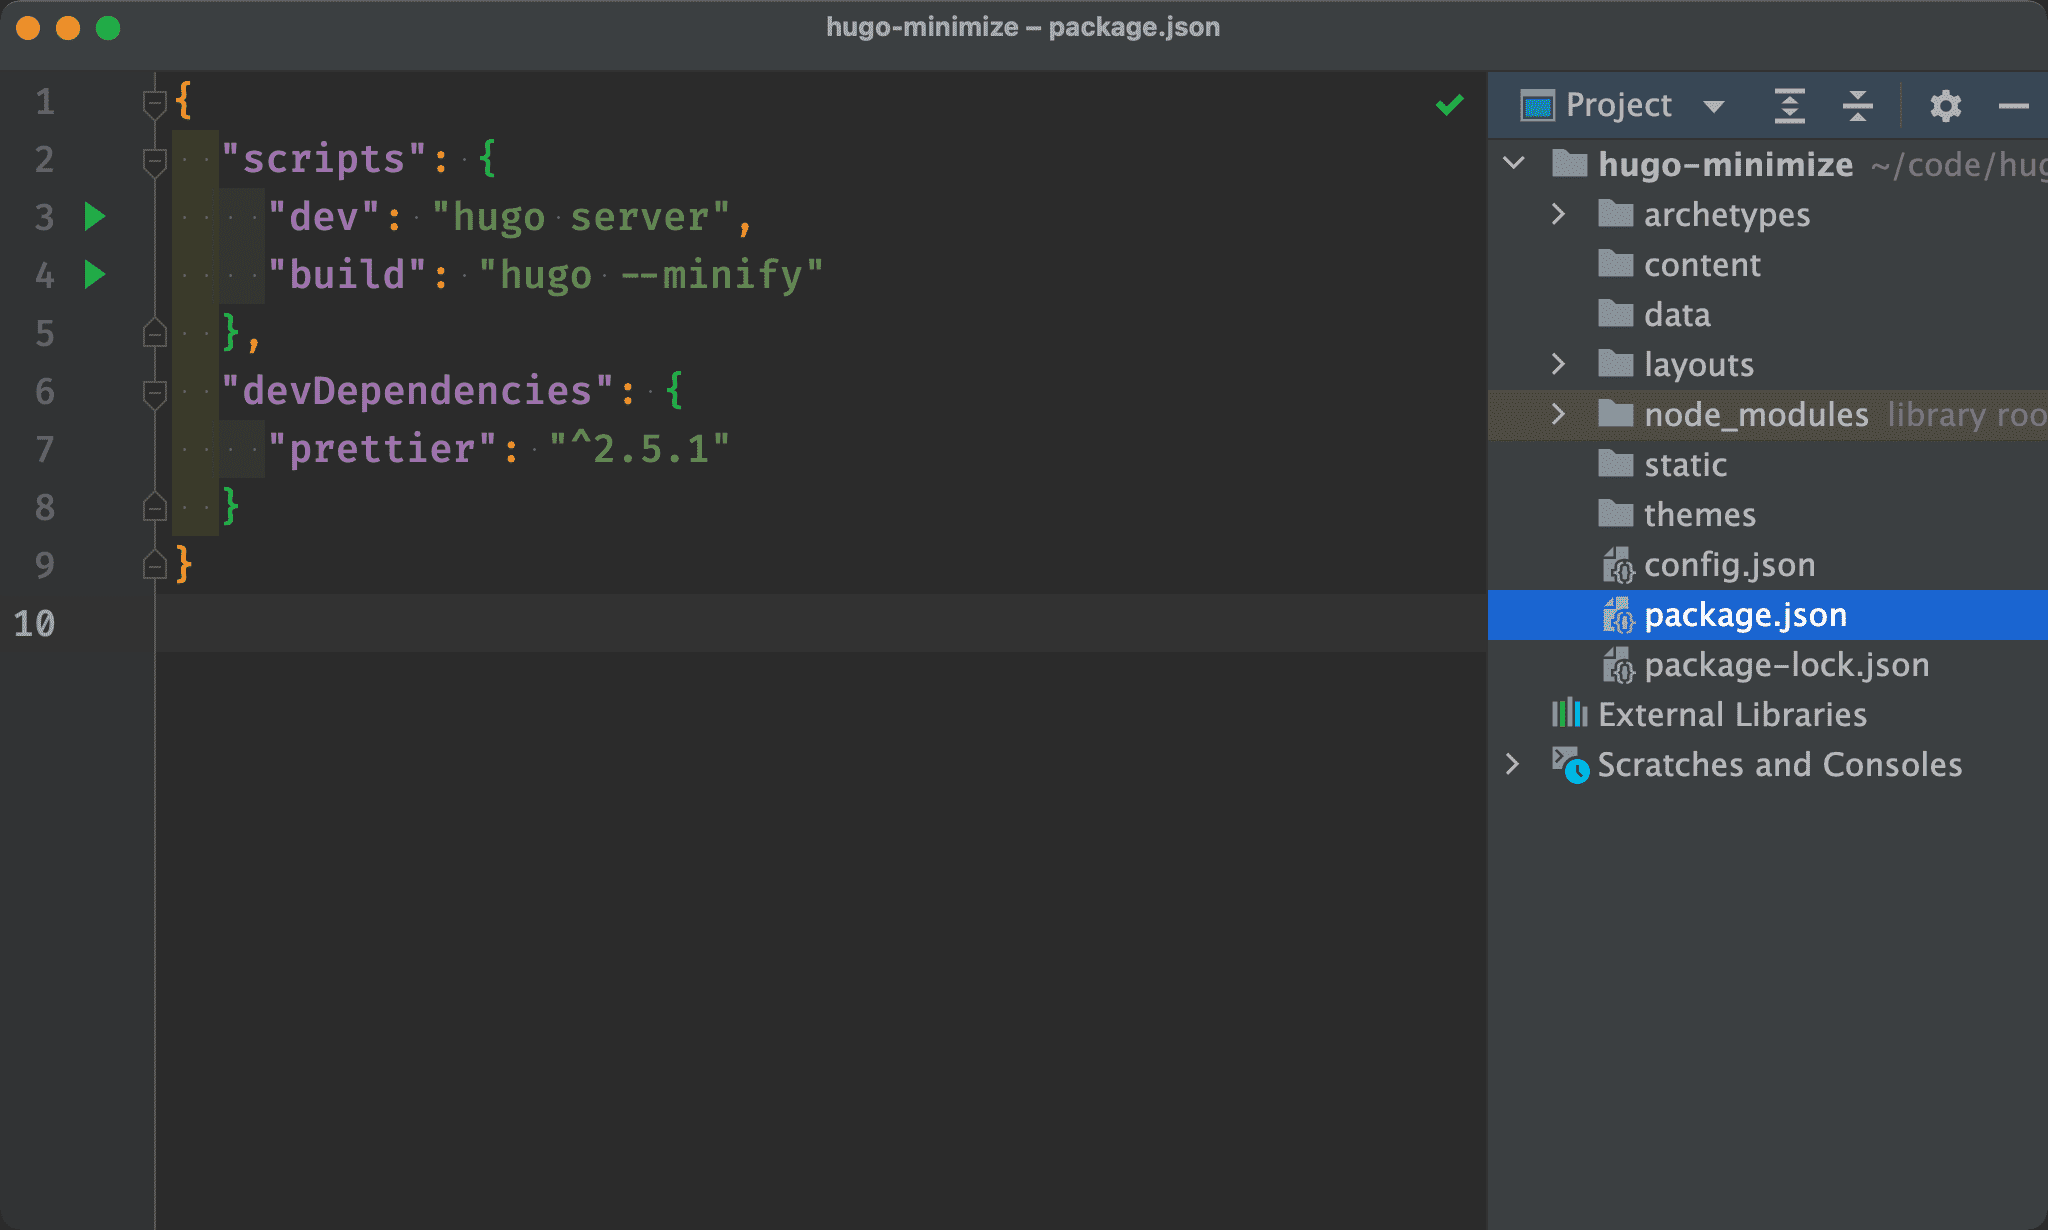Click the line 1 code fold indicator
2048x1230 pixels.
tap(158, 101)
